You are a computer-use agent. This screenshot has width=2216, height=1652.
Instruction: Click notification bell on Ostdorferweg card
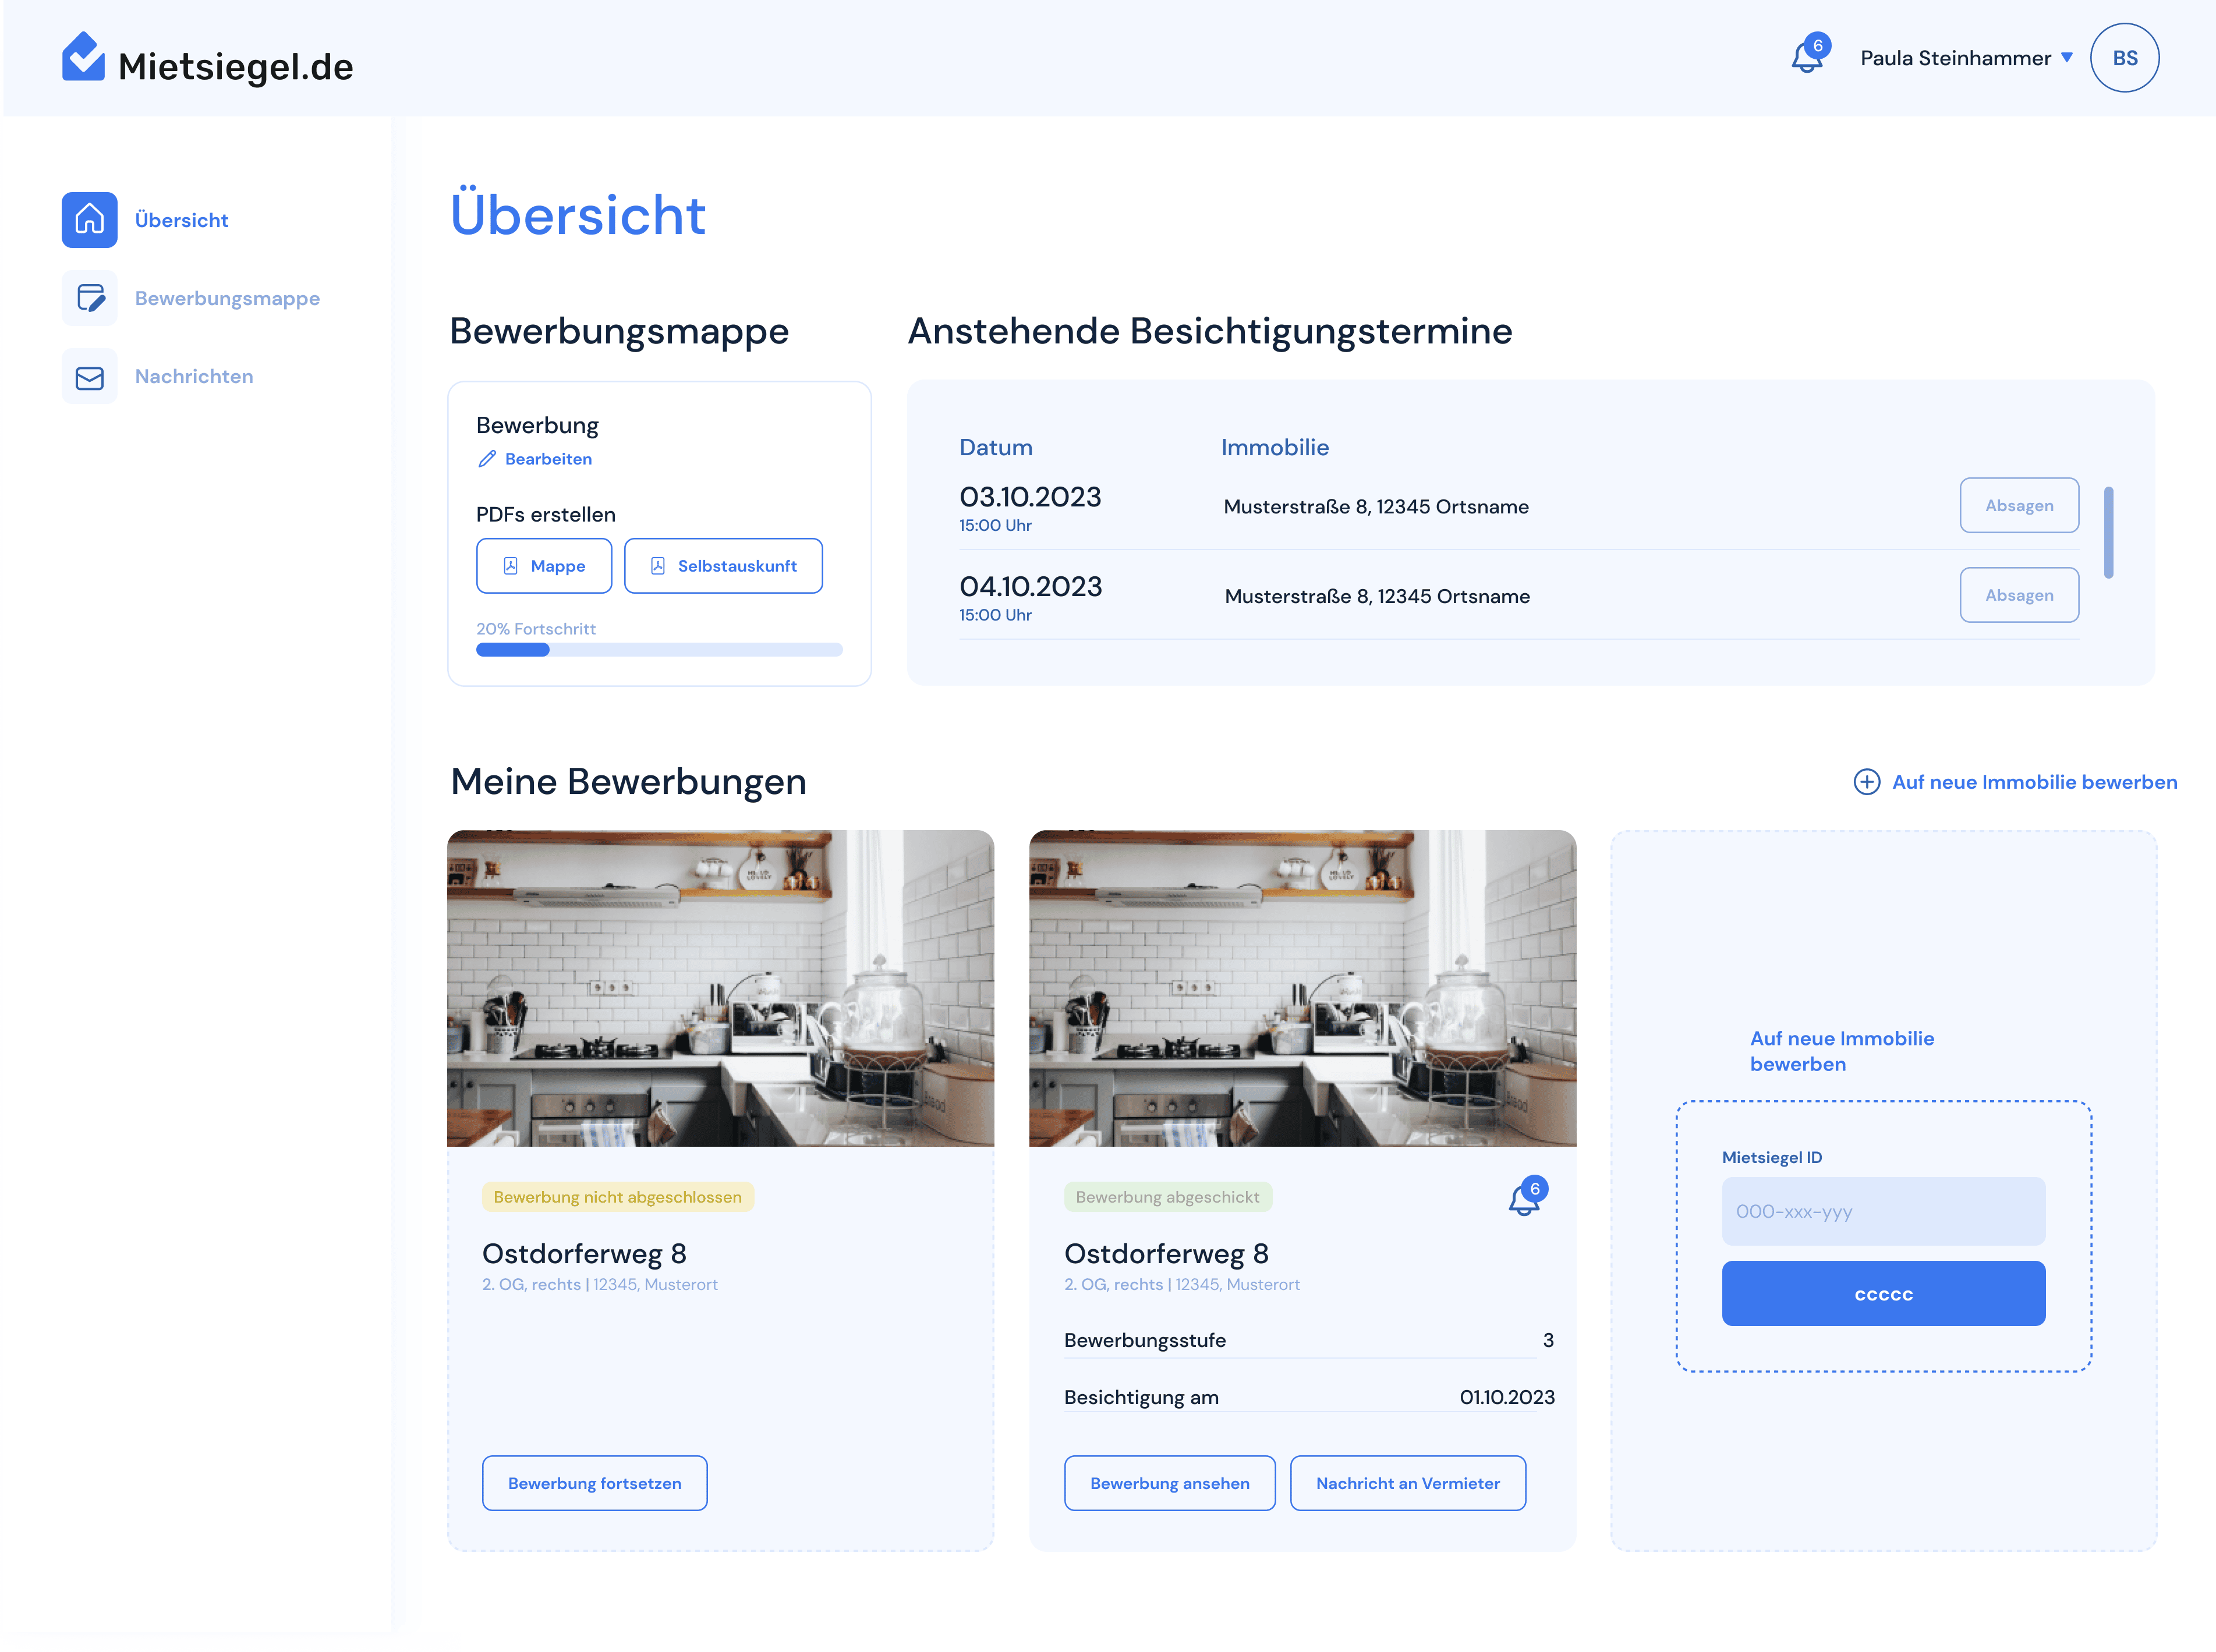pyautogui.click(x=1524, y=1199)
